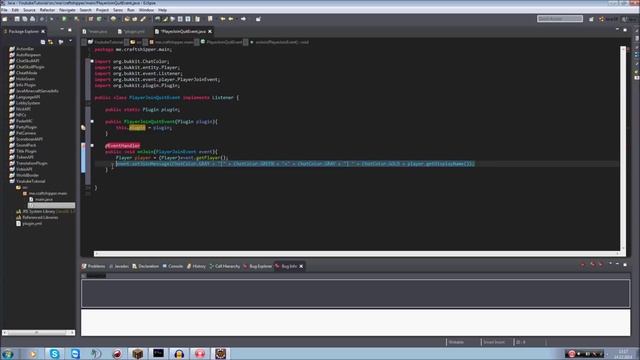Open the File menu
The image size is (640, 360).
(x=4, y=9)
